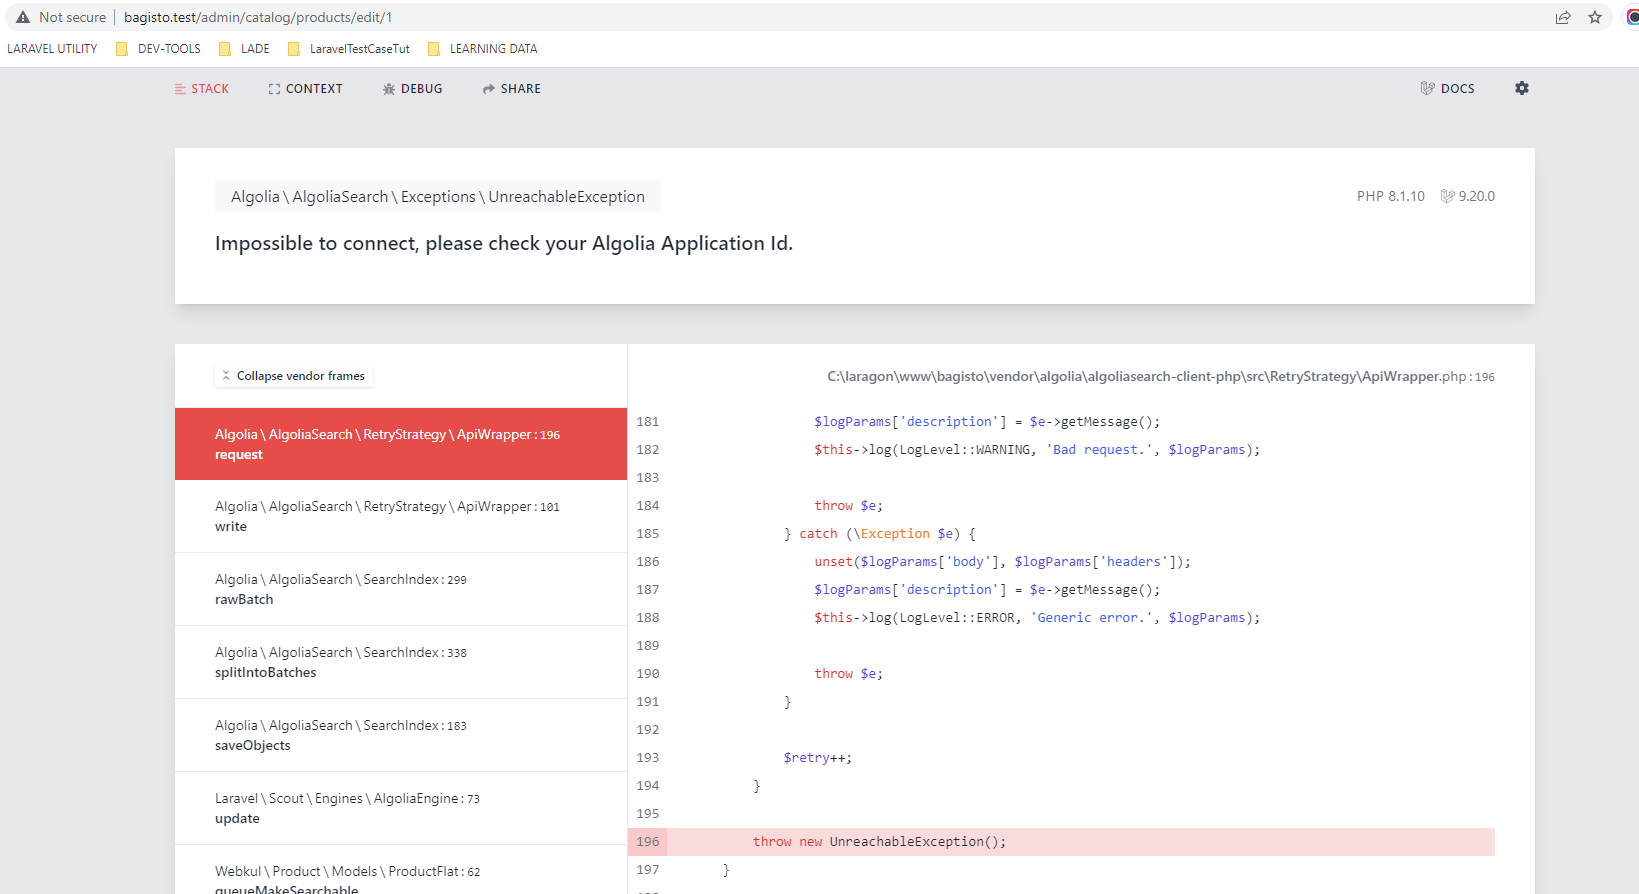
Task: Click line number 193
Action: pos(648,758)
